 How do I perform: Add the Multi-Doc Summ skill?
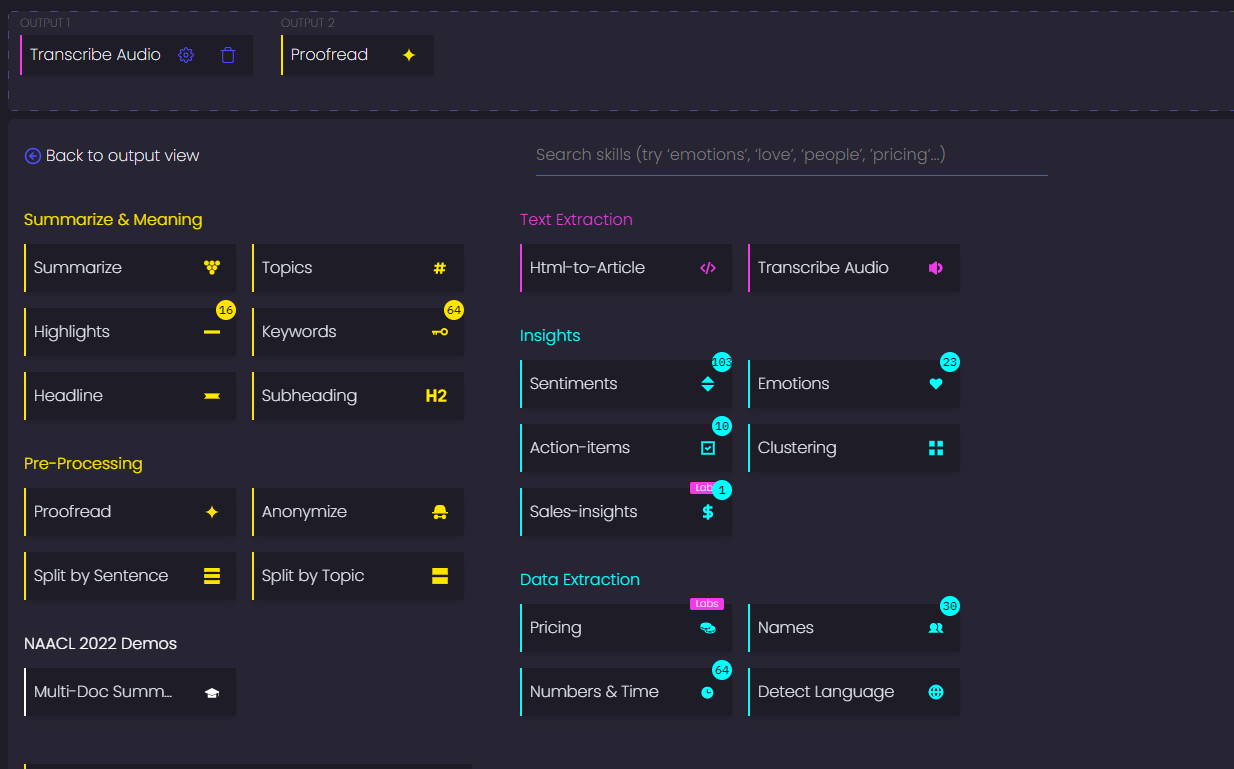coord(130,692)
